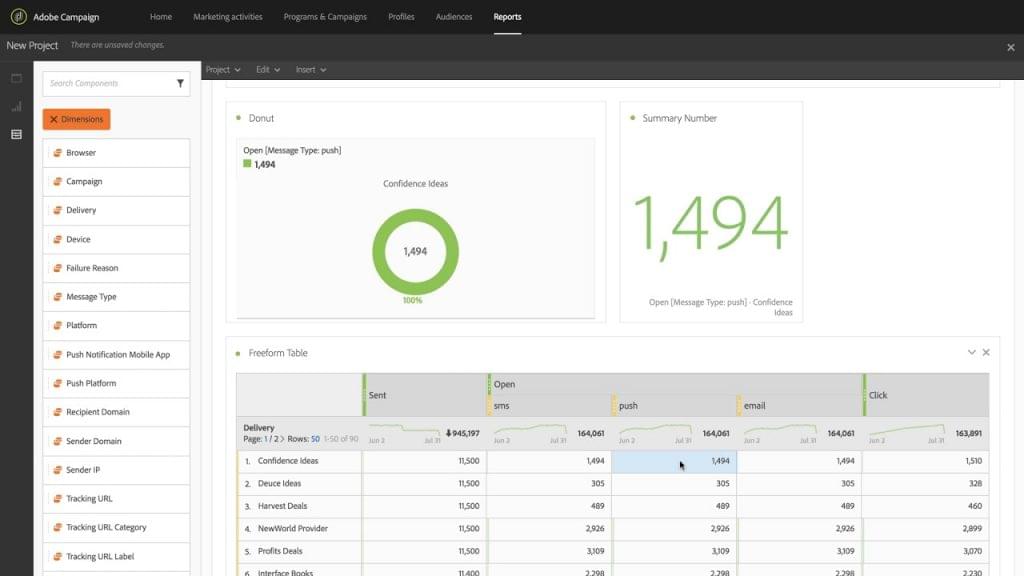Image resolution: width=1024 pixels, height=576 pixels.
Task: Click the Sender Domain dimension icon
Action: click(x=57, y=441)
